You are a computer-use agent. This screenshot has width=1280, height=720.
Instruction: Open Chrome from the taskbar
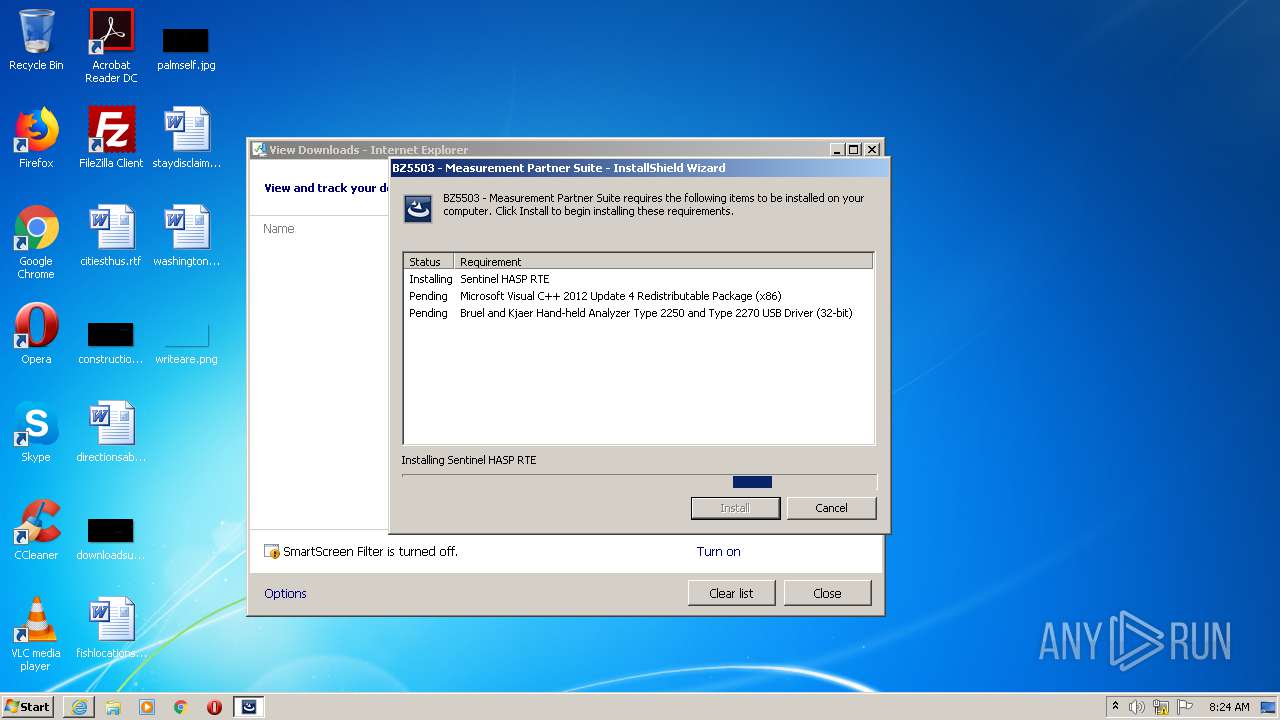pos(181,707)
